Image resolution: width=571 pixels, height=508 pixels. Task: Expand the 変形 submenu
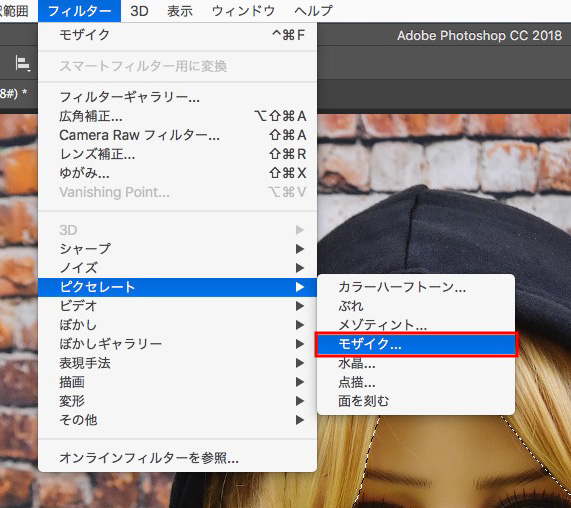(177, 401)
